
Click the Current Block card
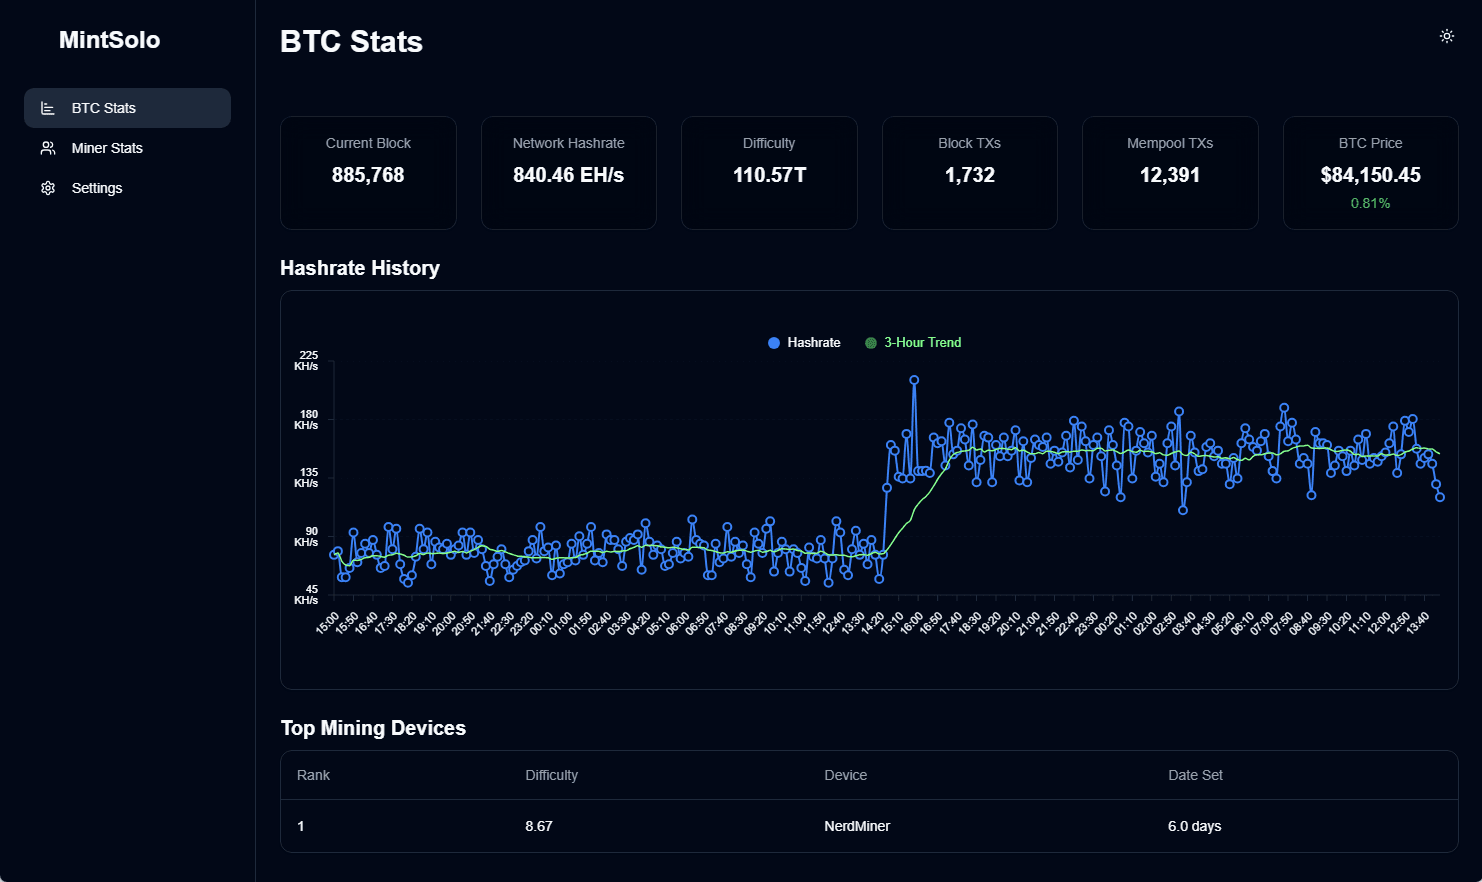point(368,173)
